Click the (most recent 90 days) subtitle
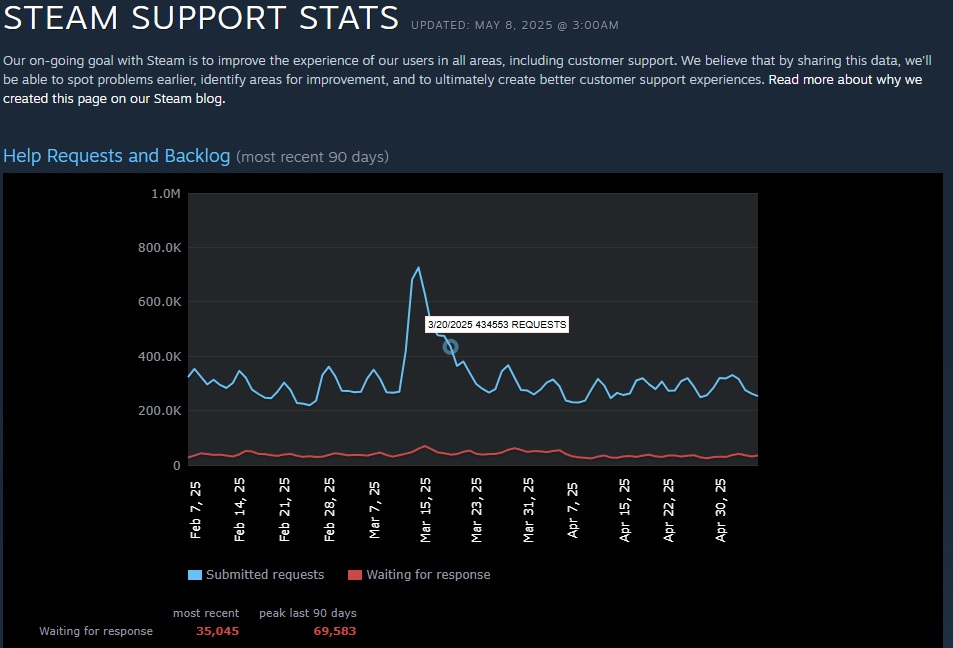Screen dimensions: 953x648 point(312,157)
